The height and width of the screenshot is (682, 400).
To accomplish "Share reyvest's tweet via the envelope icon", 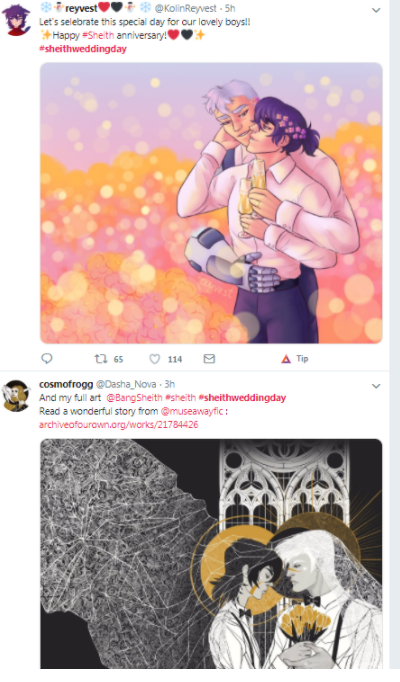I will 209,358.
